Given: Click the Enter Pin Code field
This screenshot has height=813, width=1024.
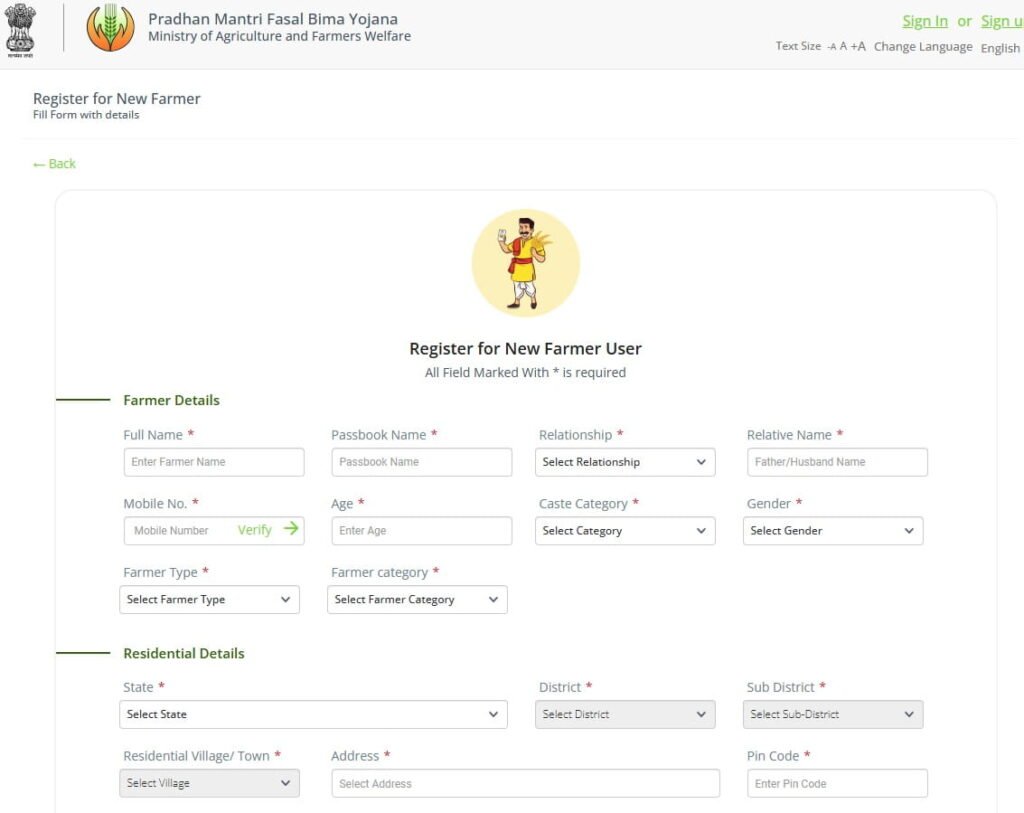Looking at the screenshot, I should 837,783.
